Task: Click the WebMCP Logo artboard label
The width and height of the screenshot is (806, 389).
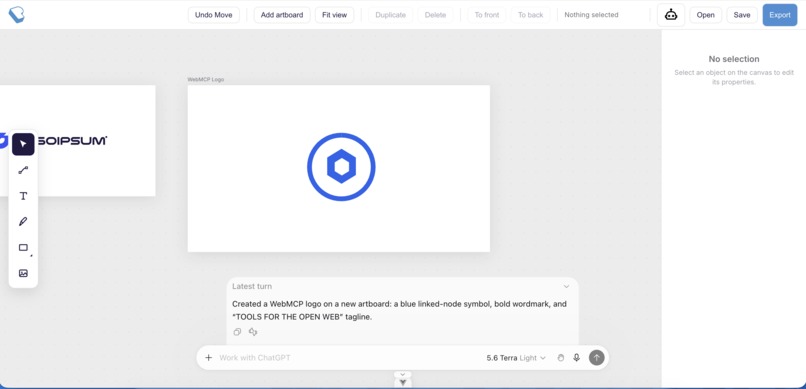Action: pos(206,80)
